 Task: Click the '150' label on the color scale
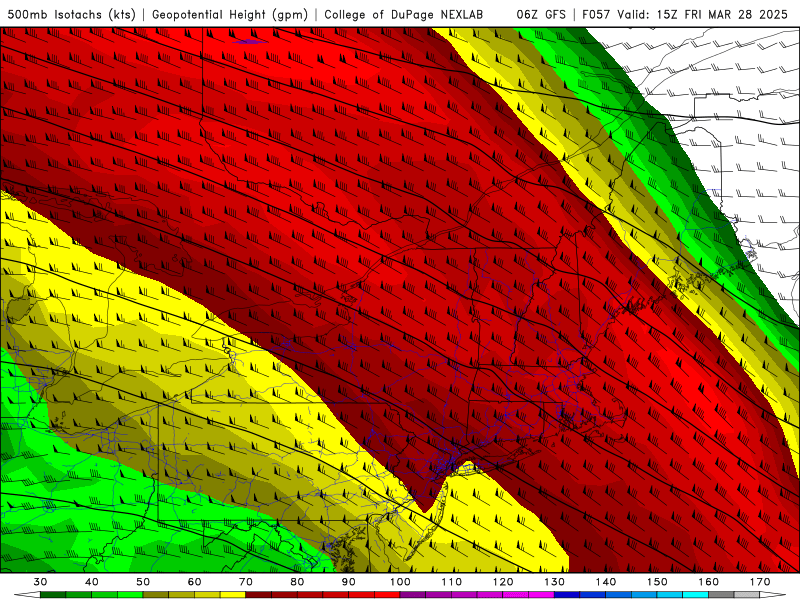[657, 582]
